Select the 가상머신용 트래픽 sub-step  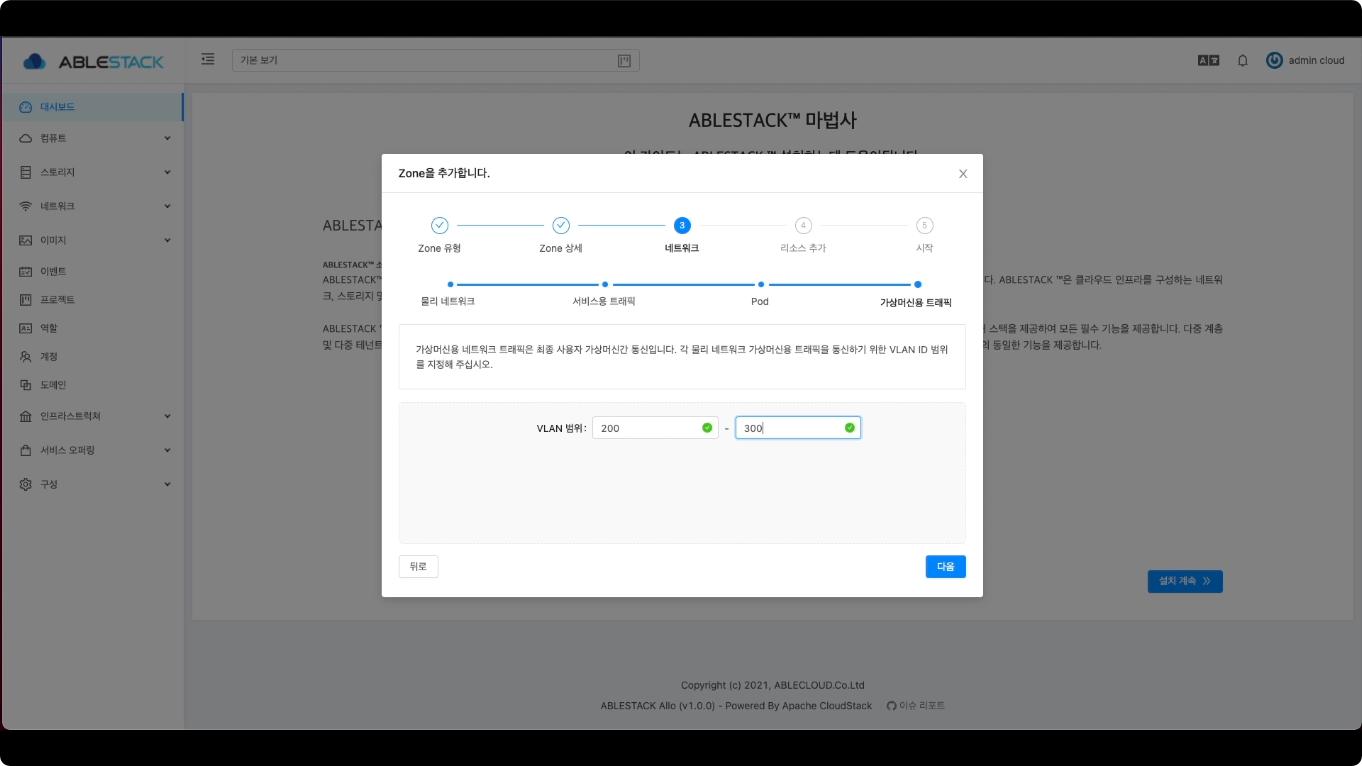pos(916,301)
